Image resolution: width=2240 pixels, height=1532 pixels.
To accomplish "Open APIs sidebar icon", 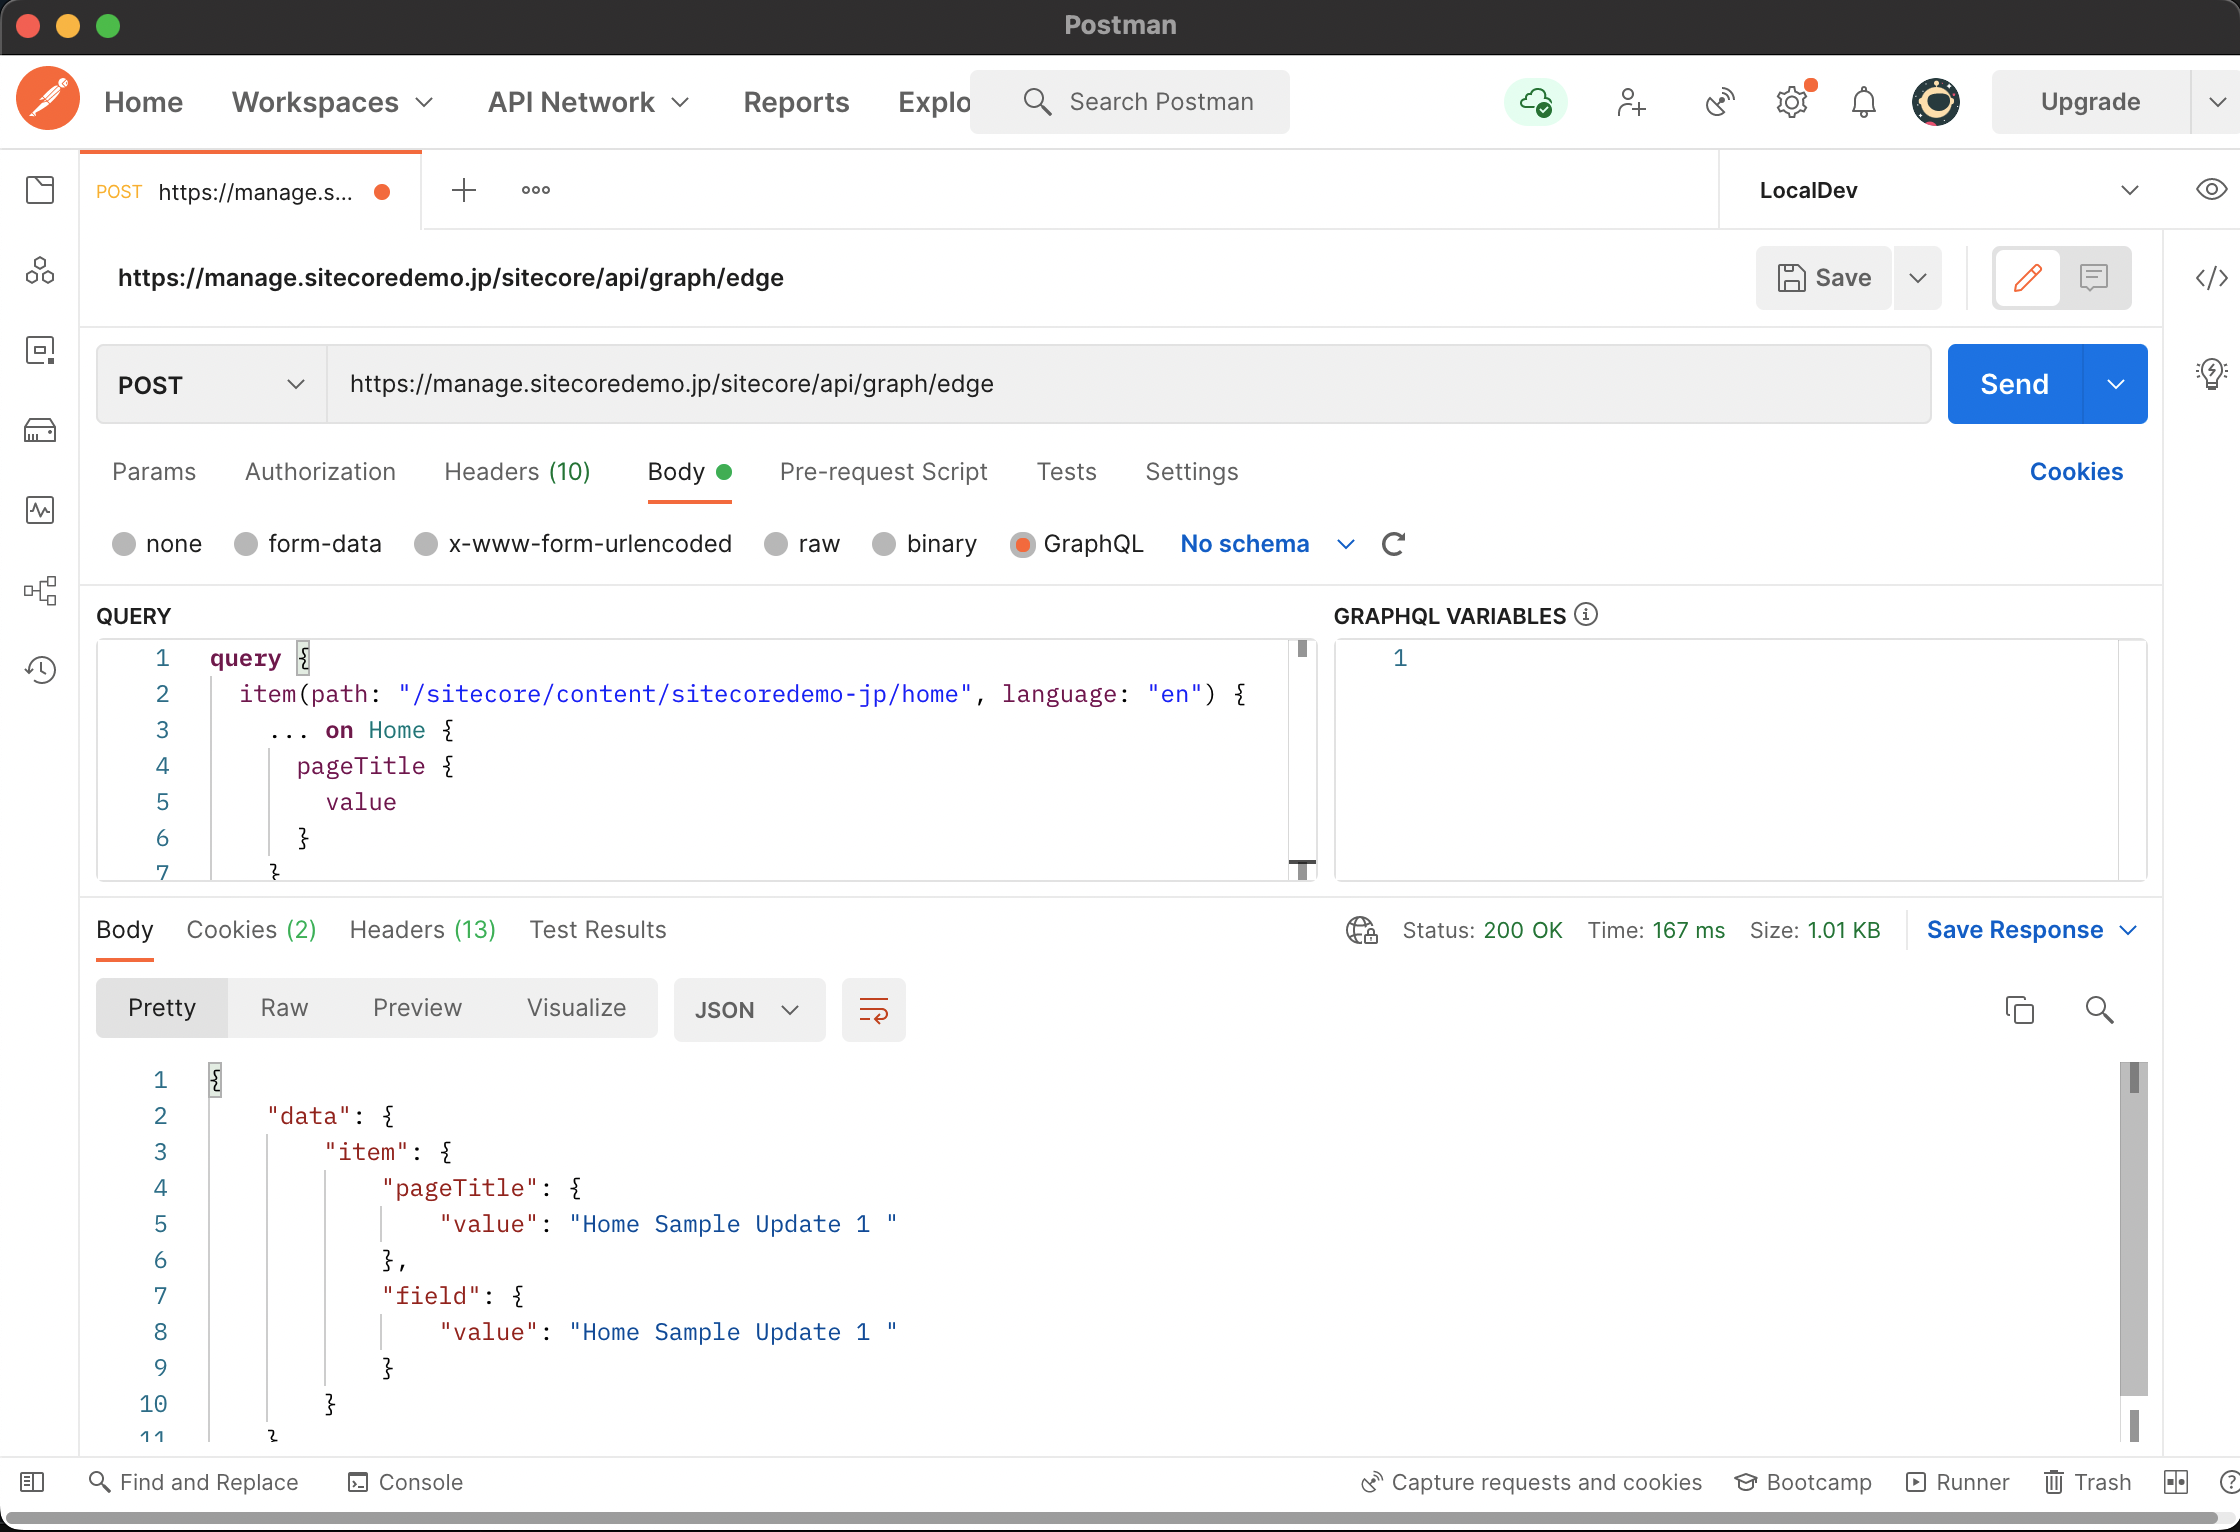I will point(40,270).
